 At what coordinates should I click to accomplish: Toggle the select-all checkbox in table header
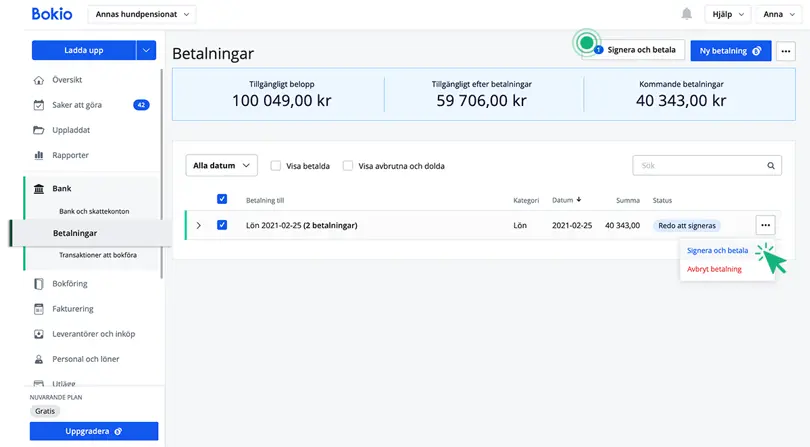222,199
